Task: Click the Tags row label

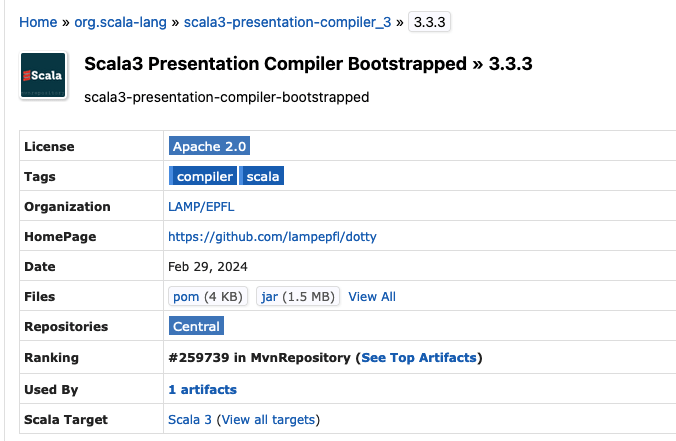Action: [x=40, y=177]
